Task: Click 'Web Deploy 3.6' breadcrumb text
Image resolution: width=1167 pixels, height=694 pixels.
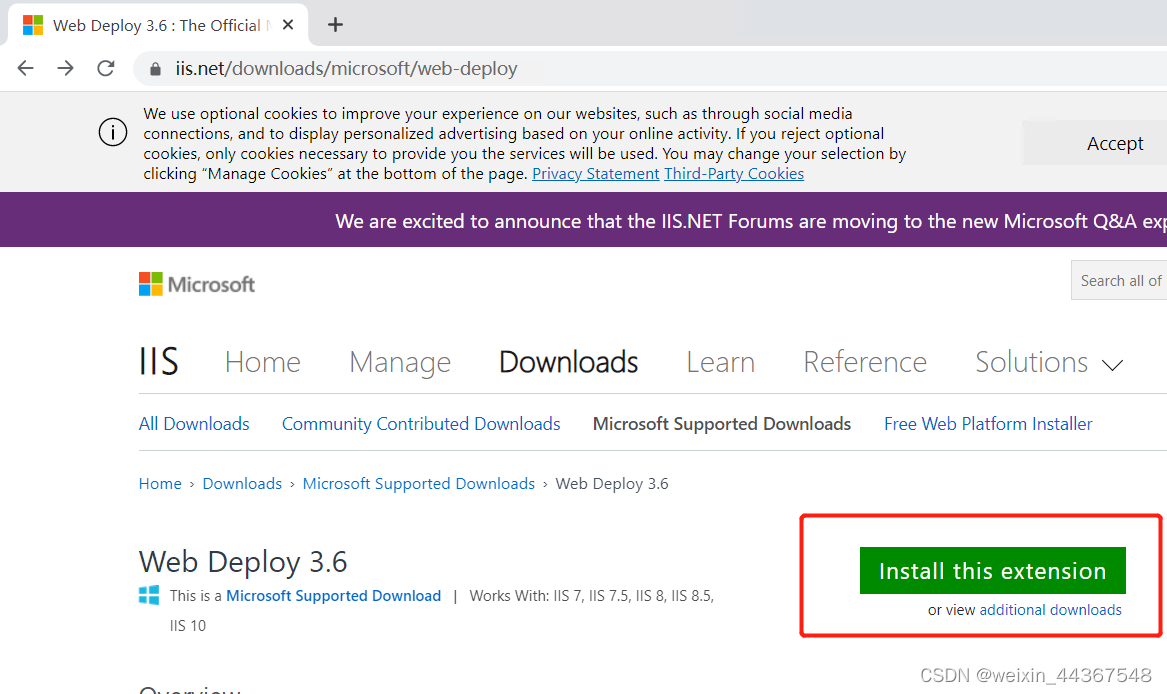Action: click(612, 483)
